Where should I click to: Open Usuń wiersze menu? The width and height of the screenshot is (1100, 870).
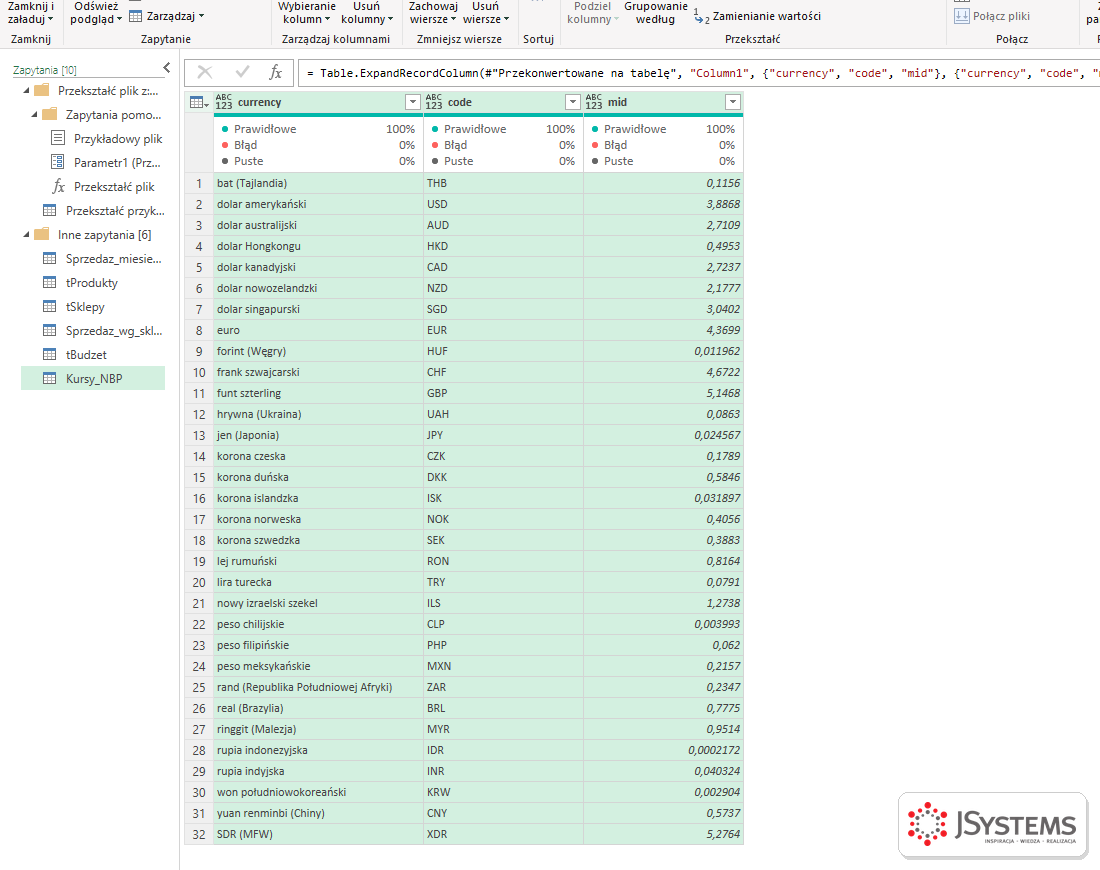pyautogui.click(x=485, y=13)
